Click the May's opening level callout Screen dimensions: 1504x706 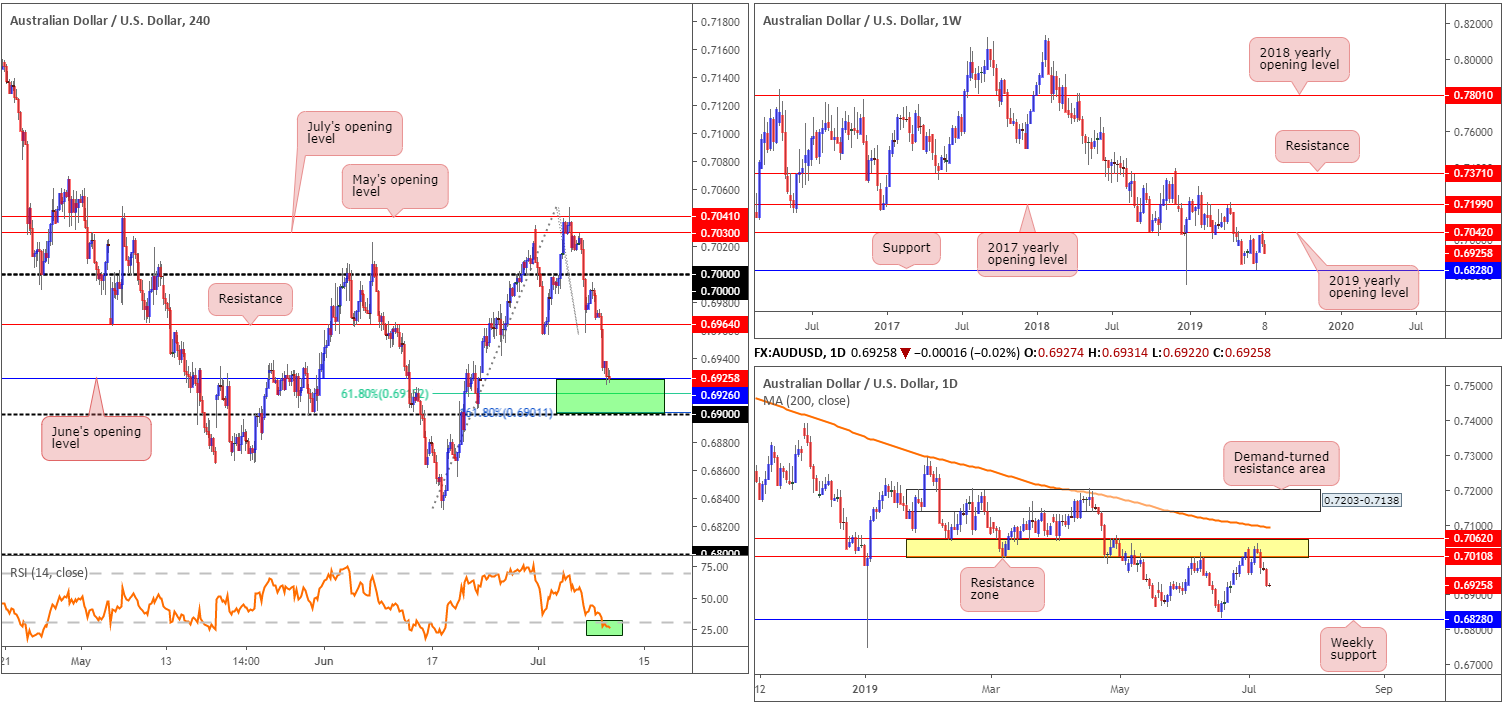[394, 186]
